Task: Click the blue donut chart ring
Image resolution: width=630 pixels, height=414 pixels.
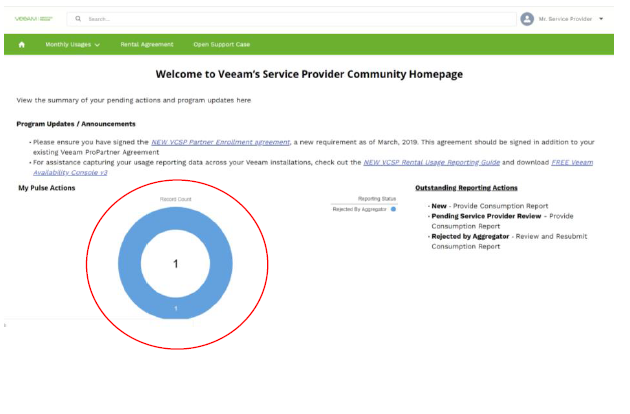Action: (131, 263)
